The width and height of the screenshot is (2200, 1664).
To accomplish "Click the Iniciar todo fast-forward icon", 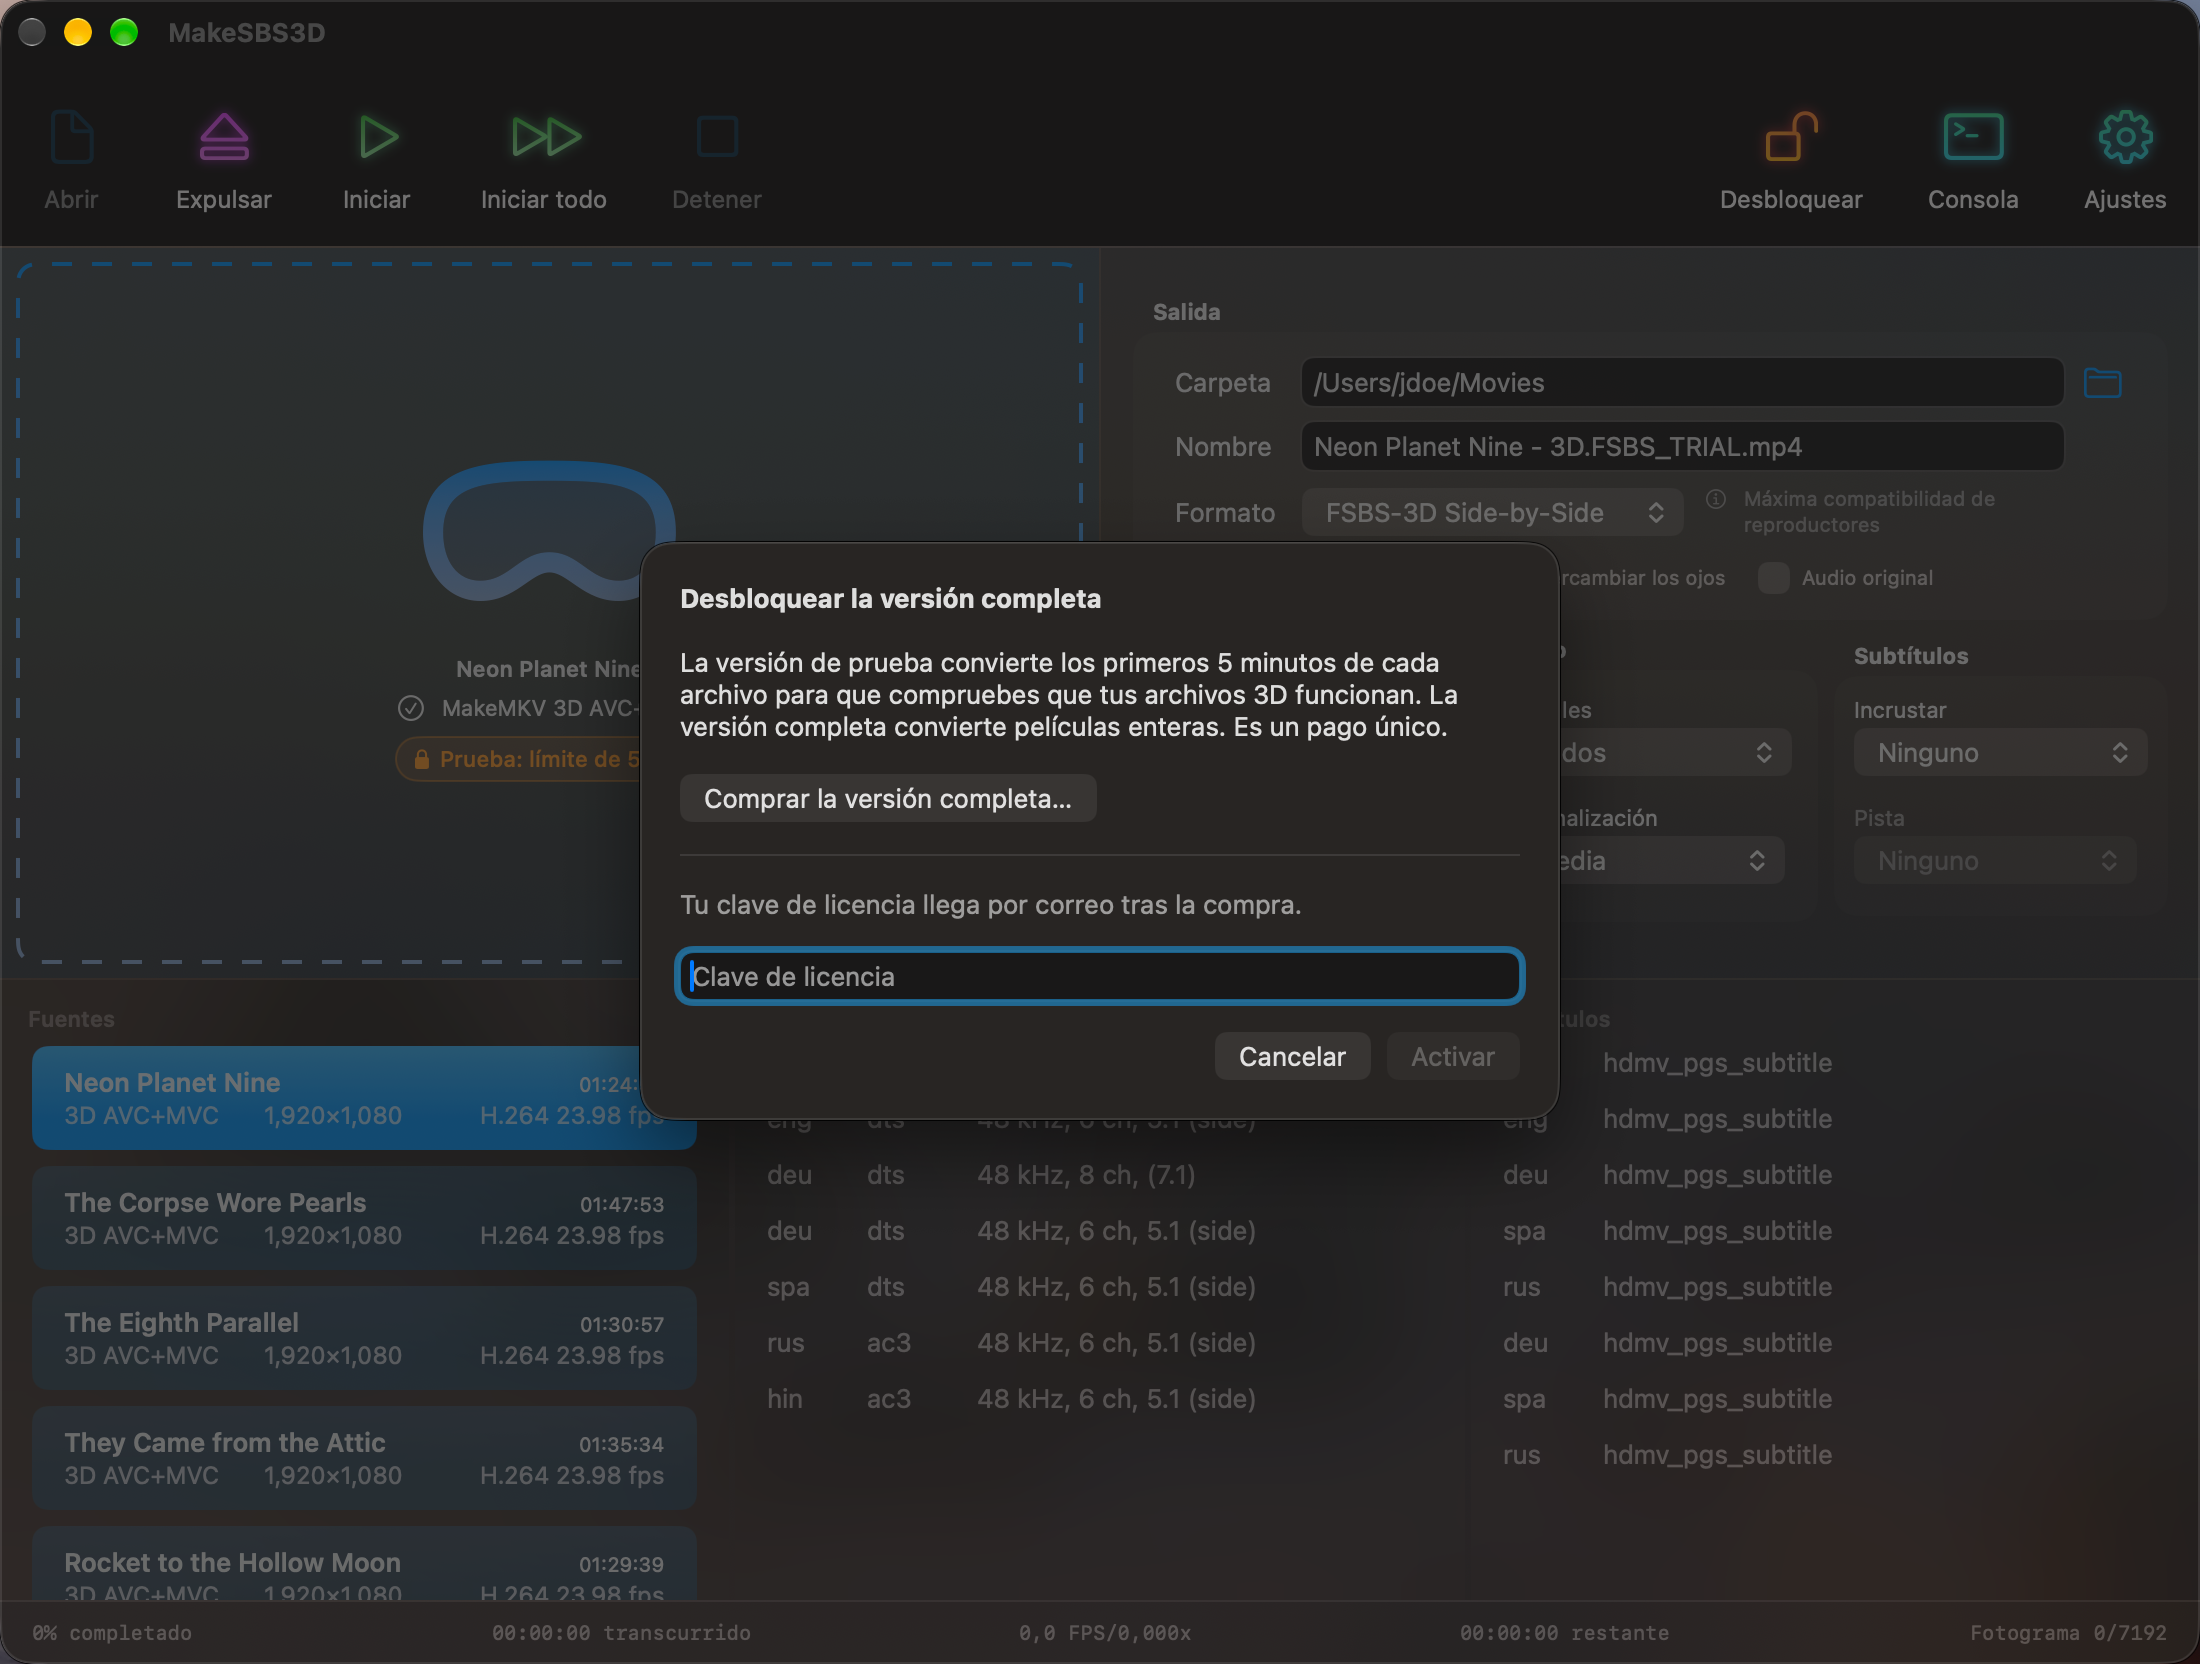I will pos(545,137).
